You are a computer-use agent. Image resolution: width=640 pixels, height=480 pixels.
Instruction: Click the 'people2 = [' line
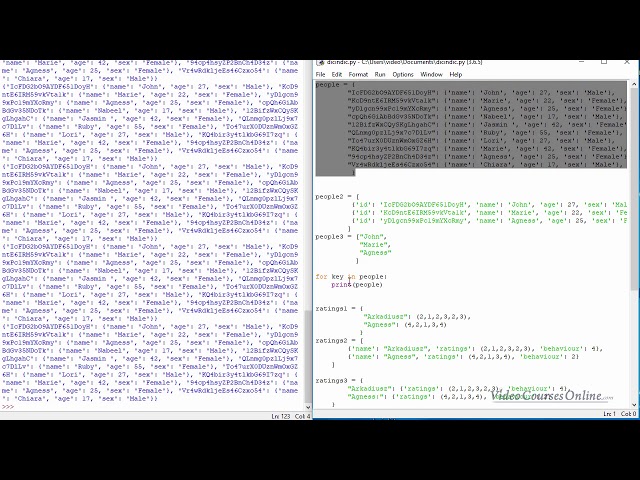point(338,197)
